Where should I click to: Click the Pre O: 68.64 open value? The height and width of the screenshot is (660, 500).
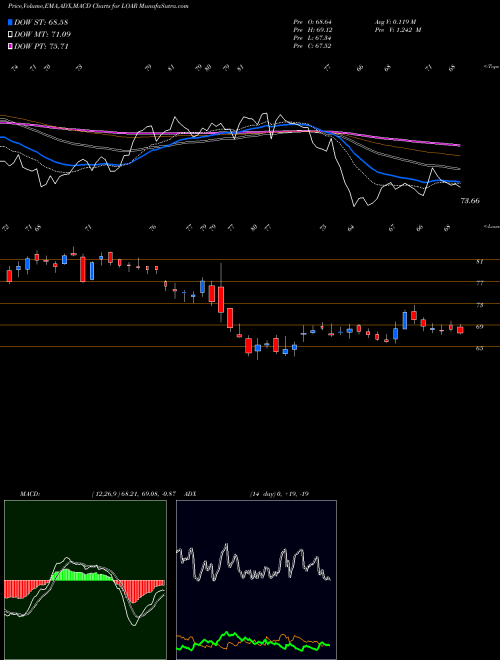click(x=312, y=22)
